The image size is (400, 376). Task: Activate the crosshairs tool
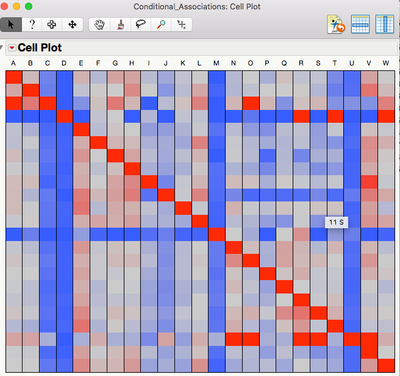pos(182,25)
